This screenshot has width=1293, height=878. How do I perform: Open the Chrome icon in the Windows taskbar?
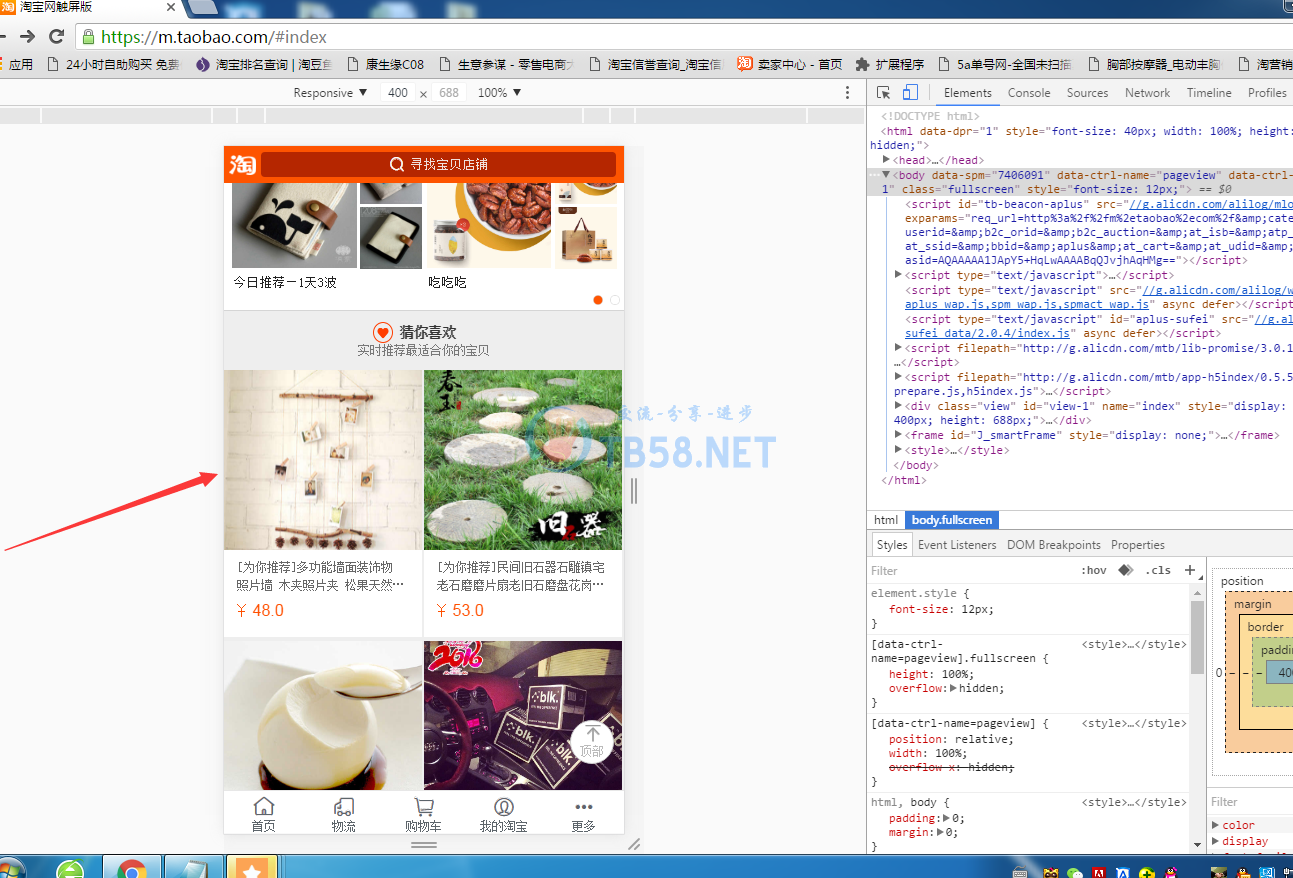(131, 869)
